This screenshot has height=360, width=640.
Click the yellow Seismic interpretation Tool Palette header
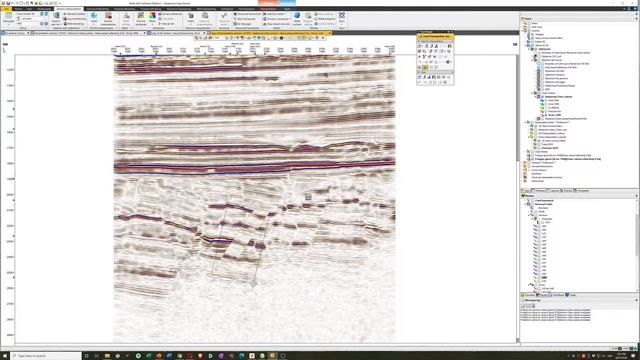coord(435,36)
